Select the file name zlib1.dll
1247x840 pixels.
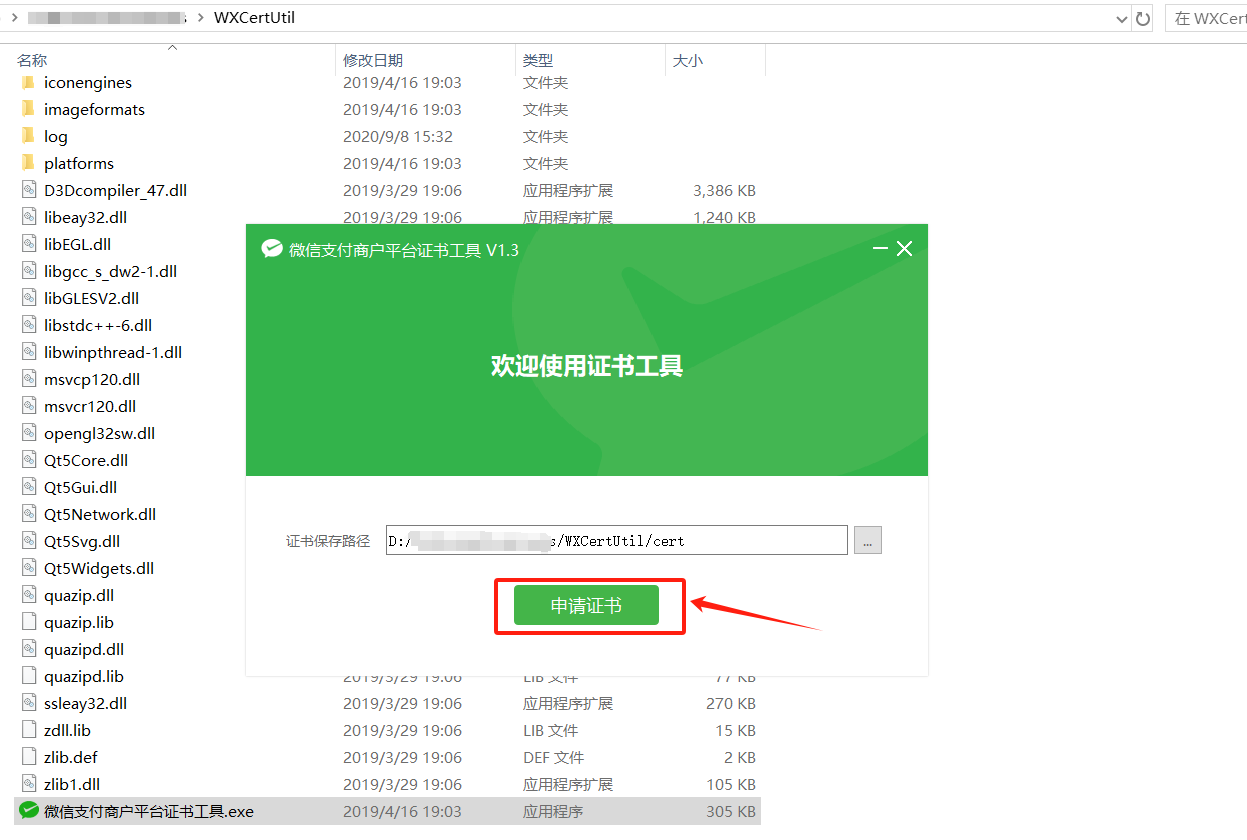point(72,784)
